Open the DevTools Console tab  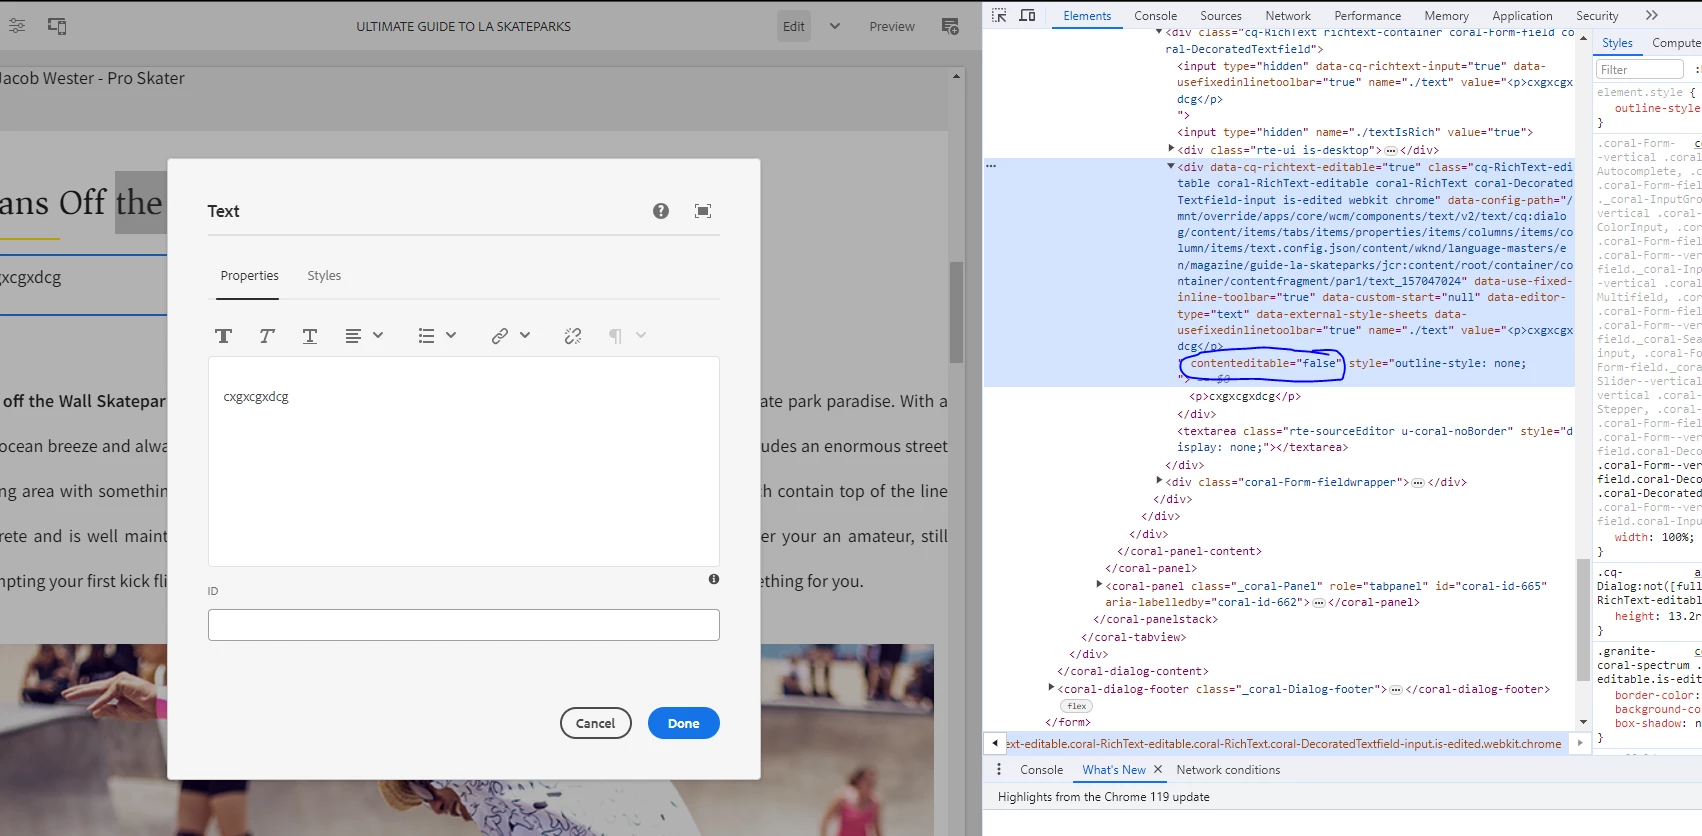coord(1156,16)
